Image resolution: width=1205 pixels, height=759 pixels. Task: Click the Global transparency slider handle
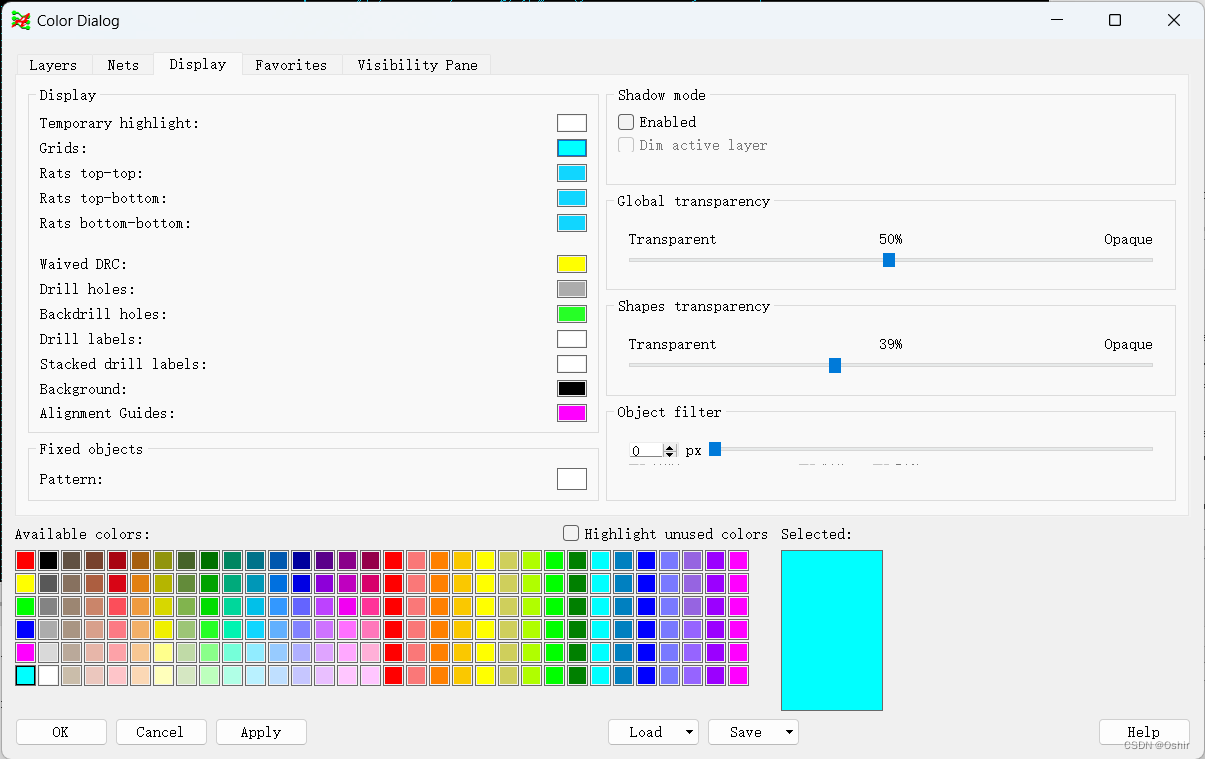click(888, 260)
